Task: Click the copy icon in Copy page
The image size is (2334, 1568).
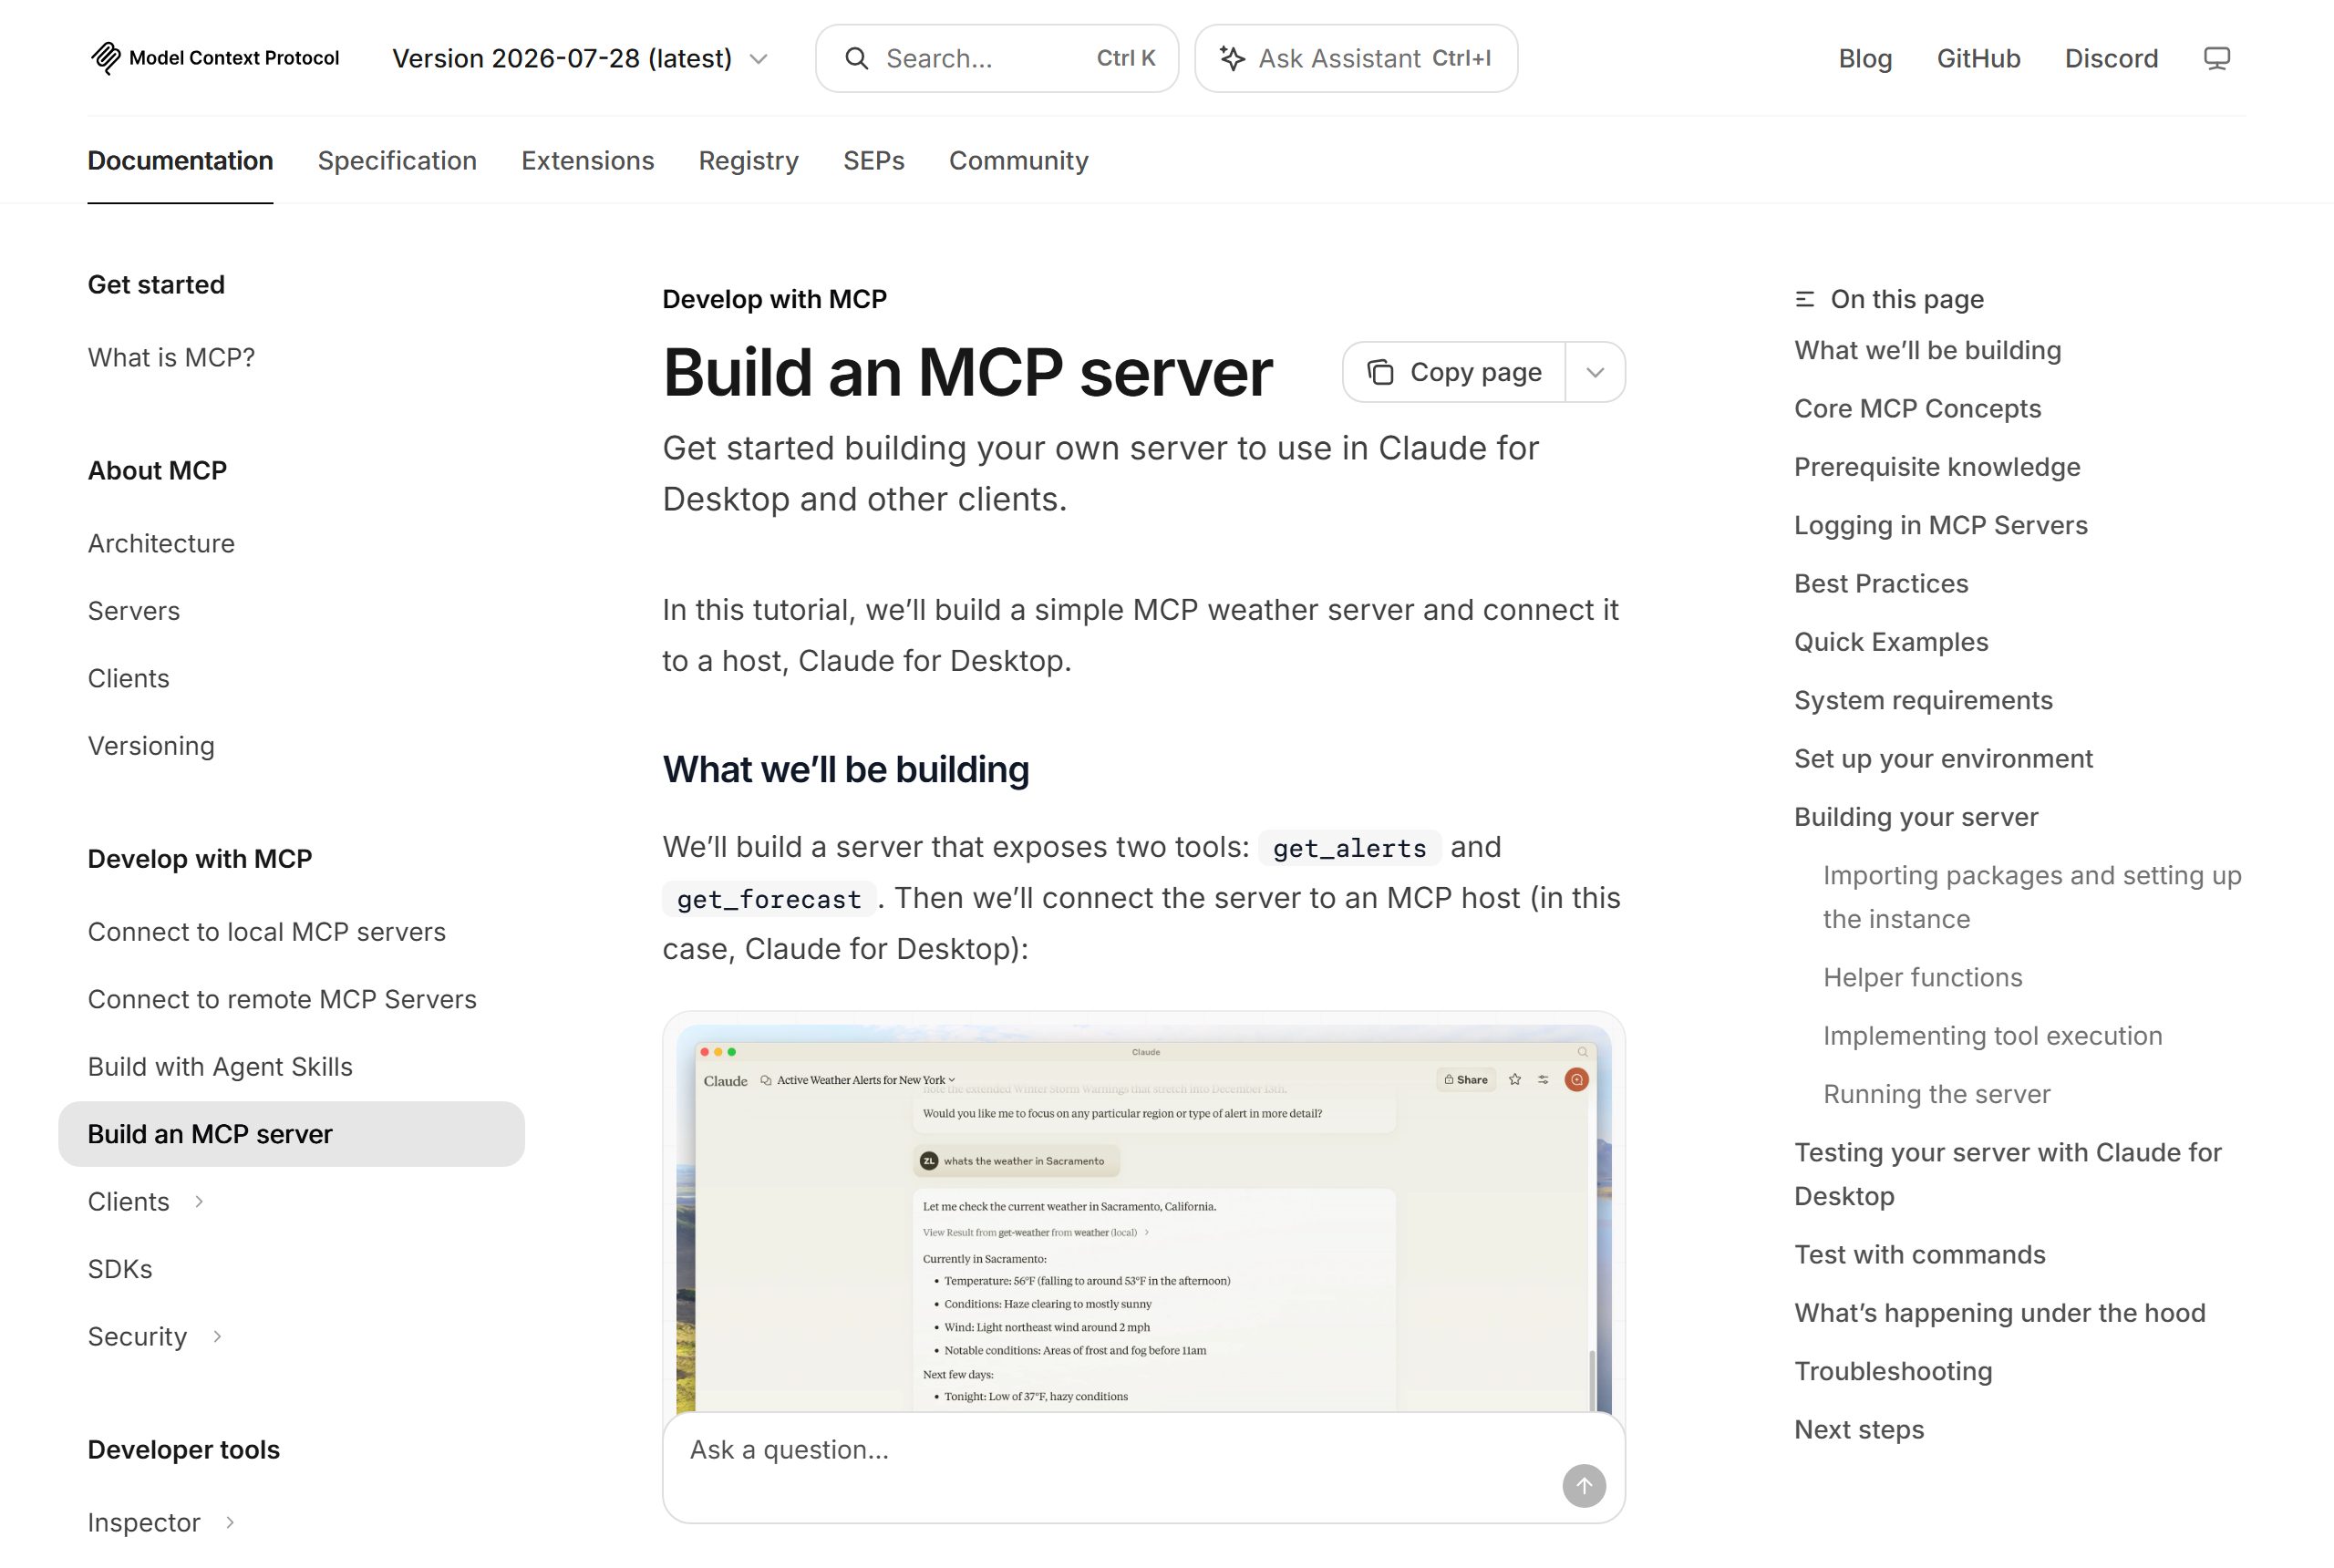Action: 1380,372
